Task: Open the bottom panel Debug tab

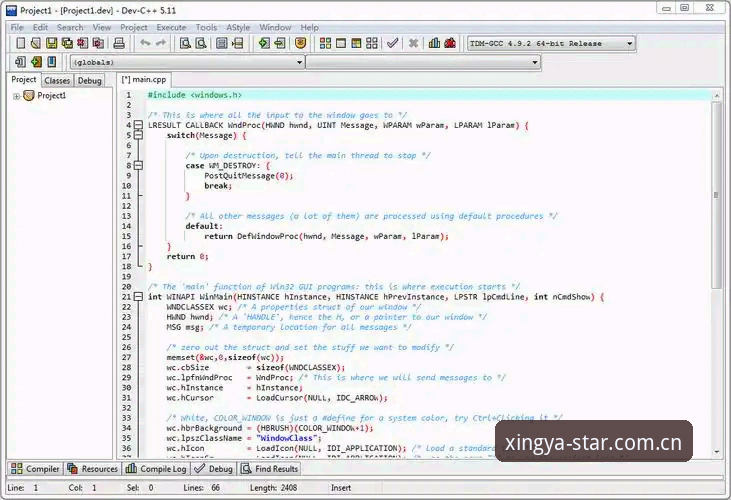Action: (x=214, y=469)
